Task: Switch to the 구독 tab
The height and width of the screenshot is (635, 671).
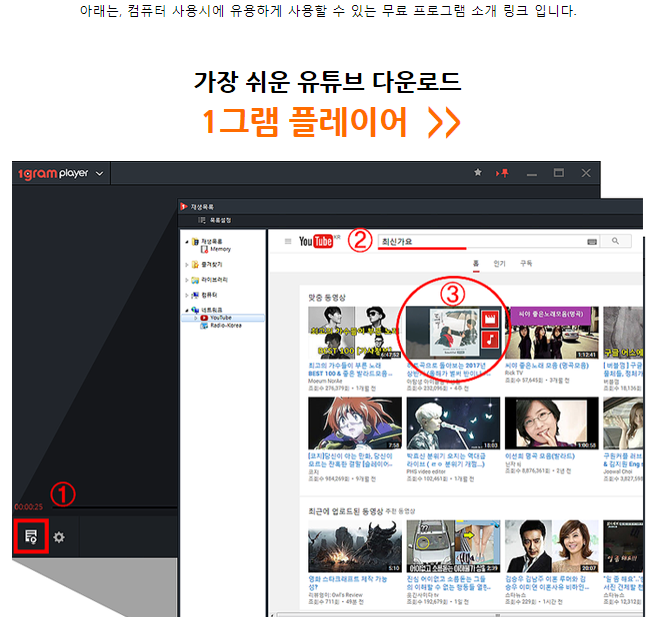Action: (526, 263)
